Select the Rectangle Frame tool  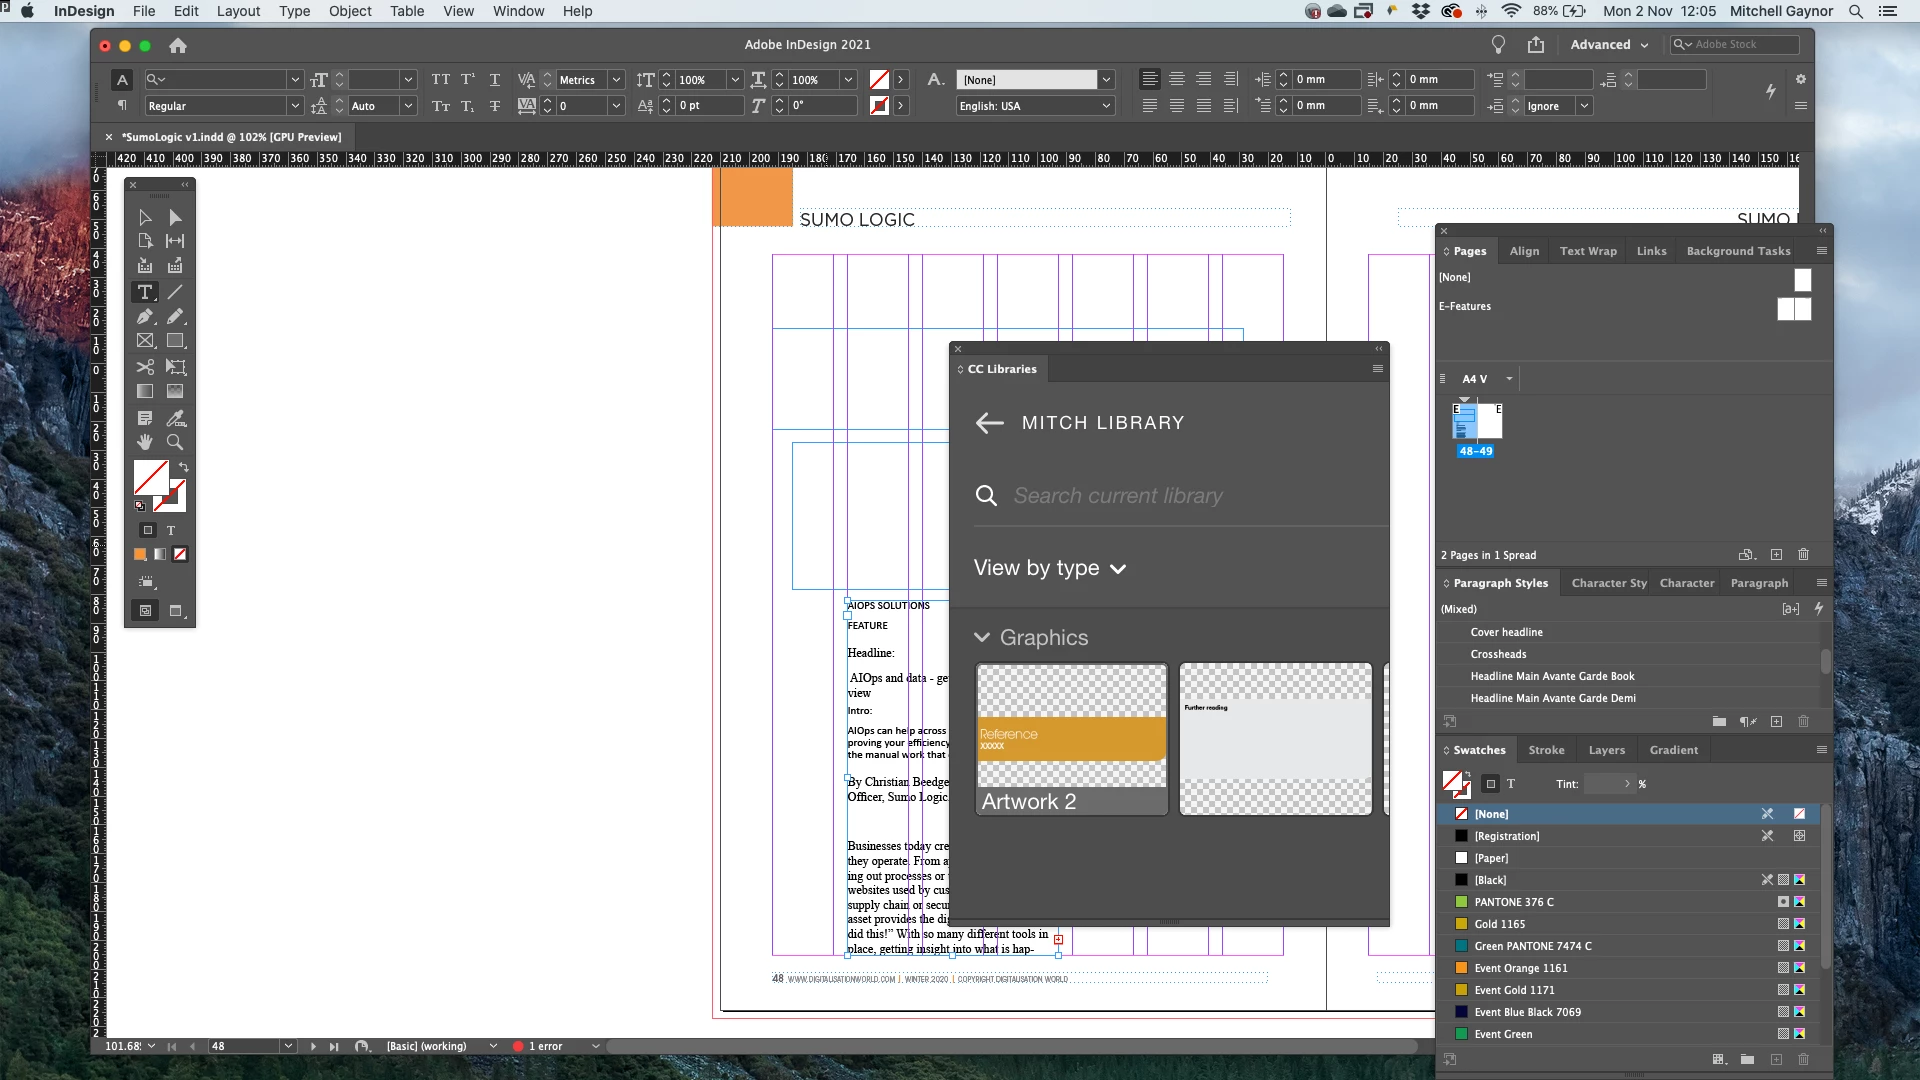coord(145,341)
